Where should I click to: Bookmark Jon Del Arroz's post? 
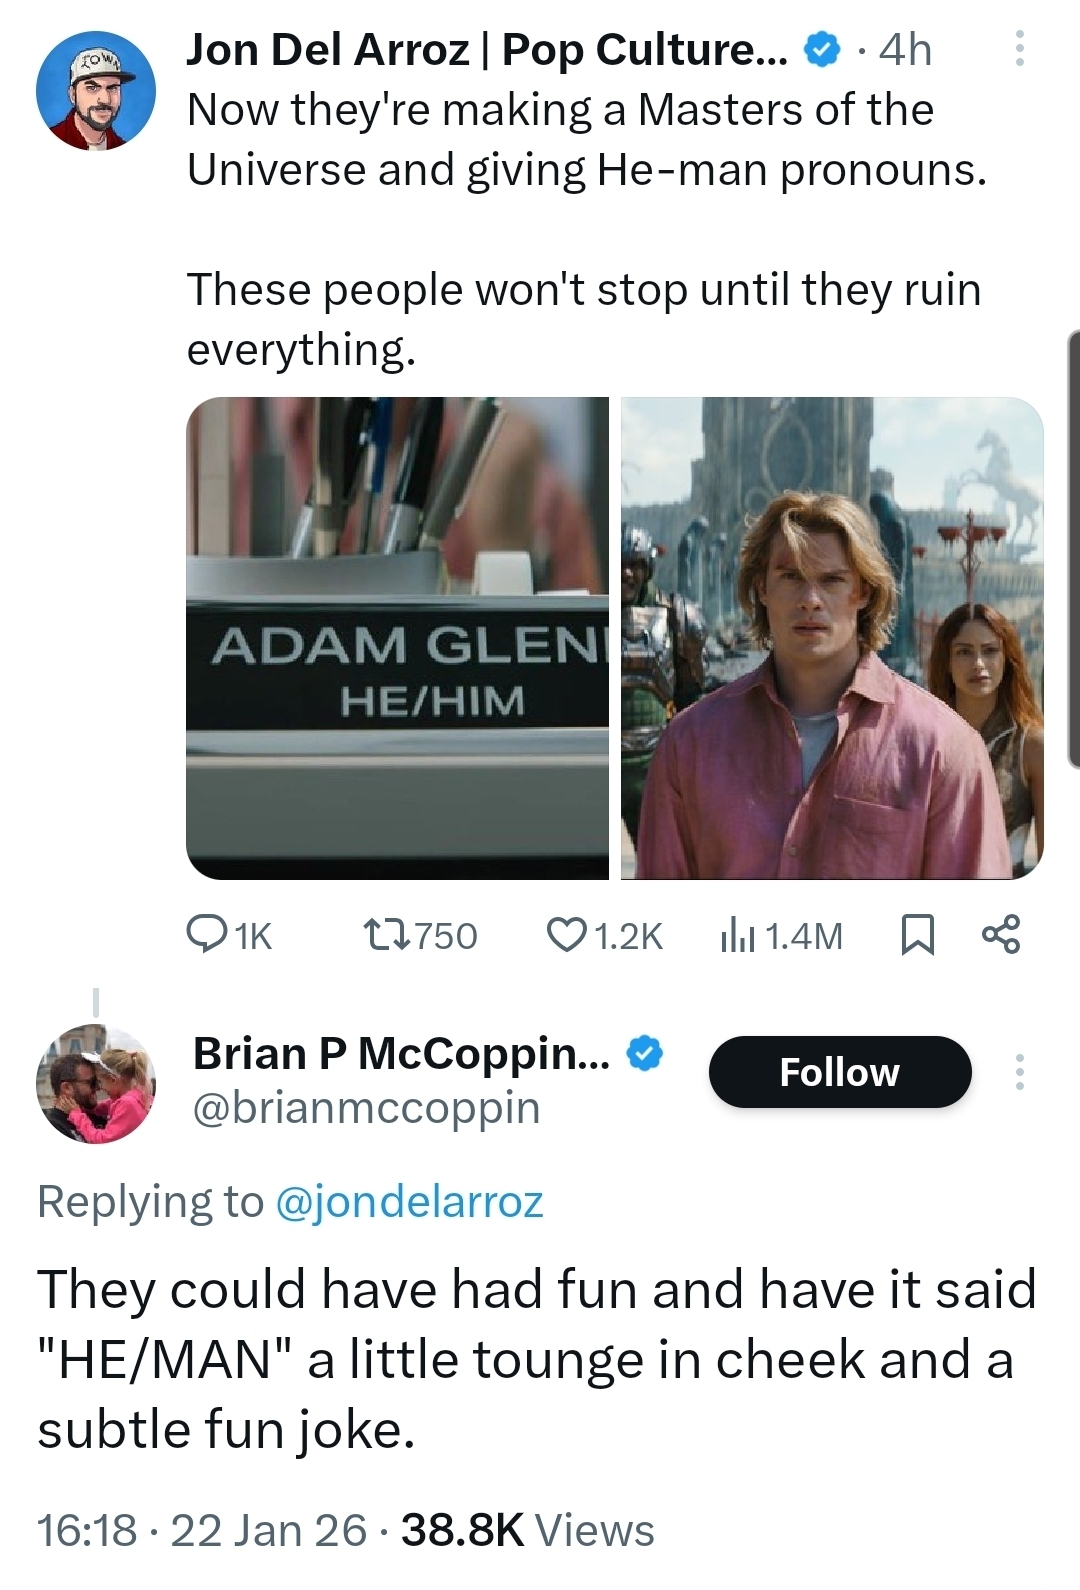click(917, 935)
